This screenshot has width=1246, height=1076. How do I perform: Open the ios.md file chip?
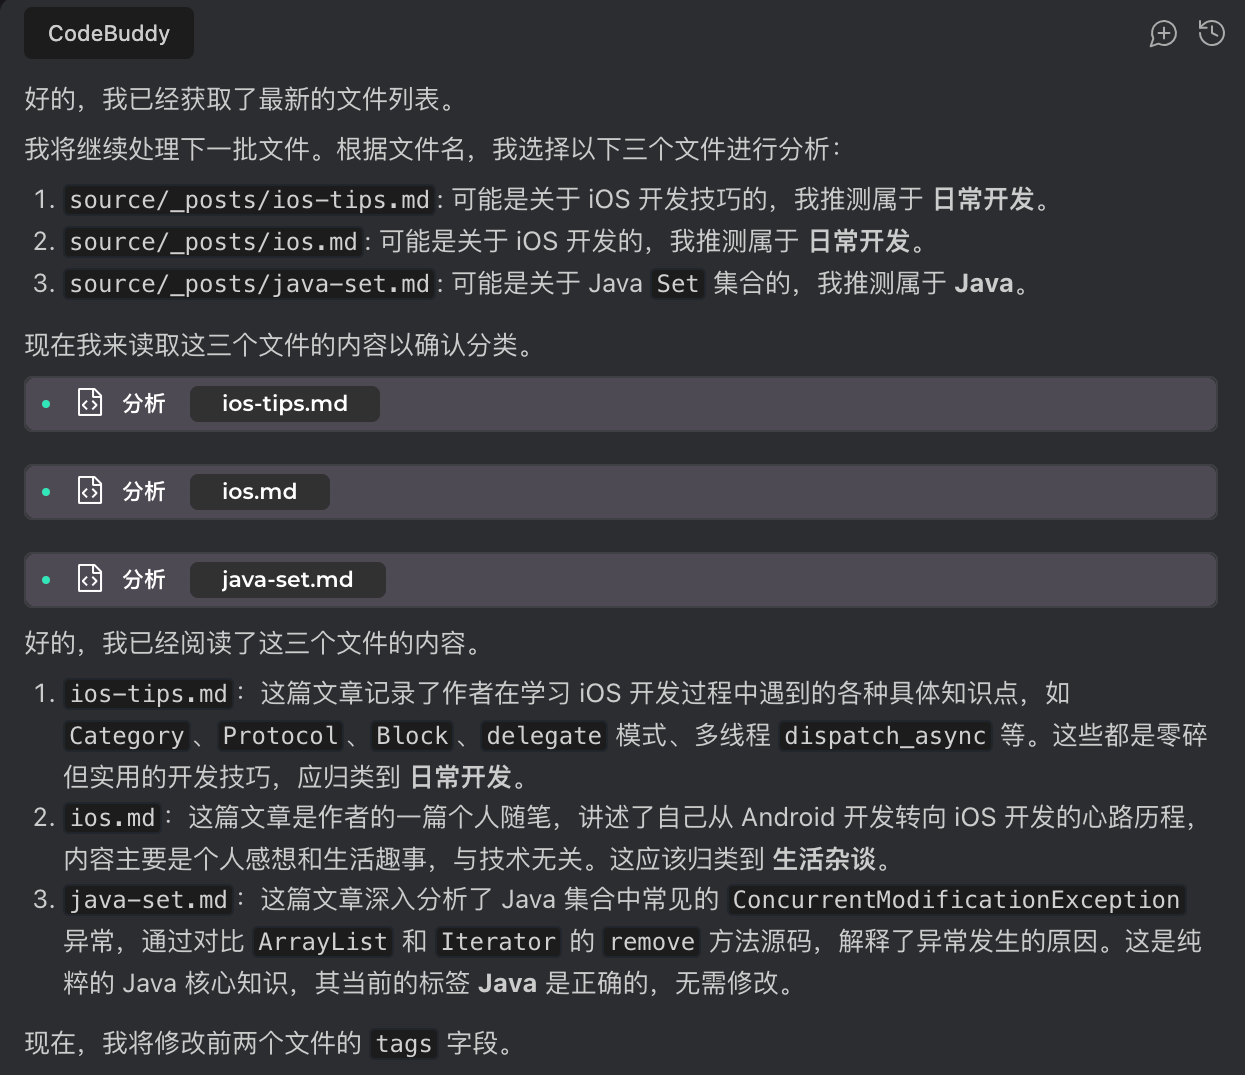click(x=260, y=492)
